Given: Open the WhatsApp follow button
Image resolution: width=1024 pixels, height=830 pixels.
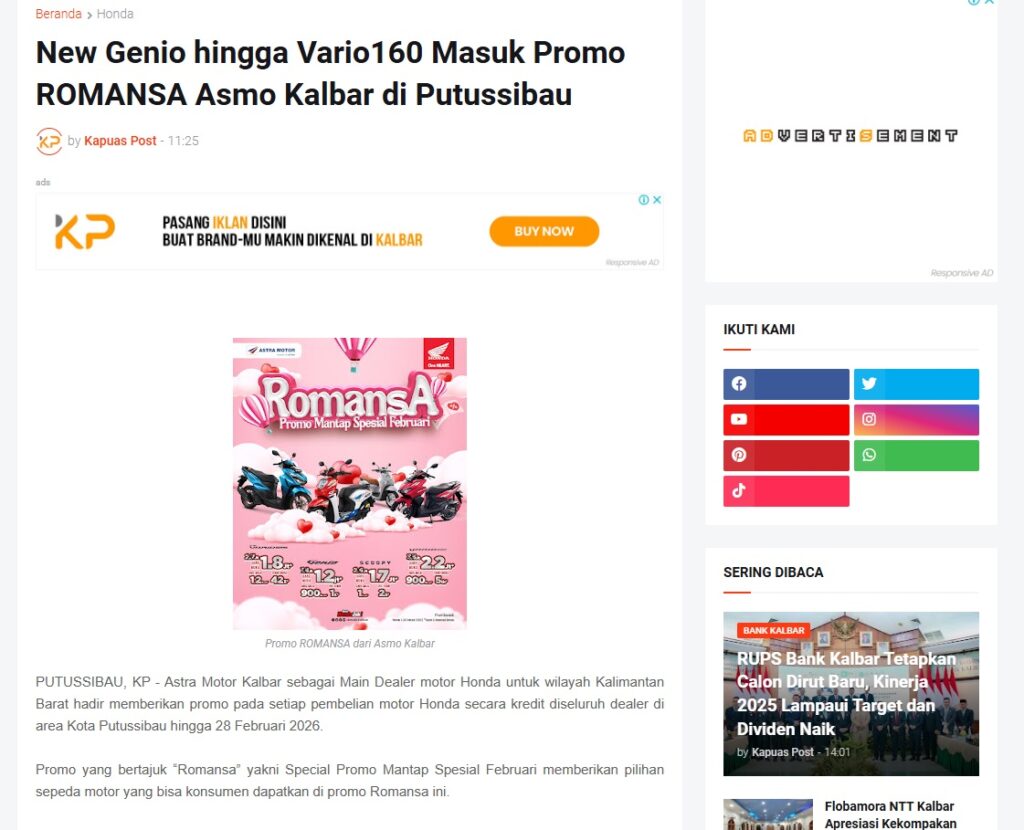Looking at the screenshot, I should pos(916,455).
